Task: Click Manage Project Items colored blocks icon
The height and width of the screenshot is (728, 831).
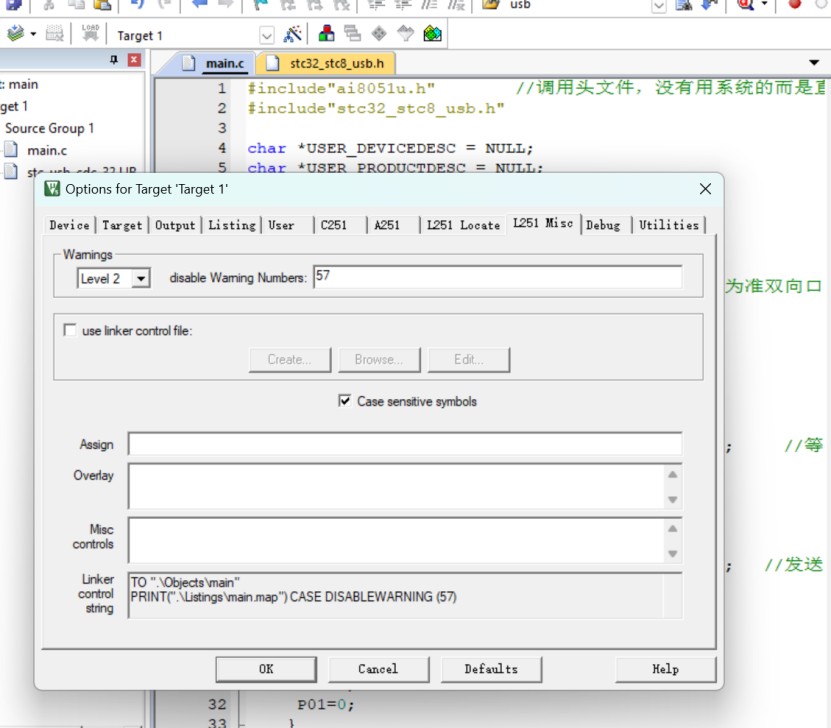Action: (x=326, y=34)
